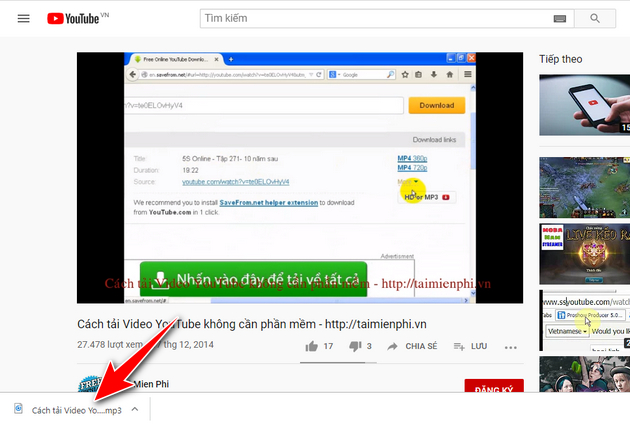630x424 pixels.
Task: Click the video title text
Action: point(252,324)
